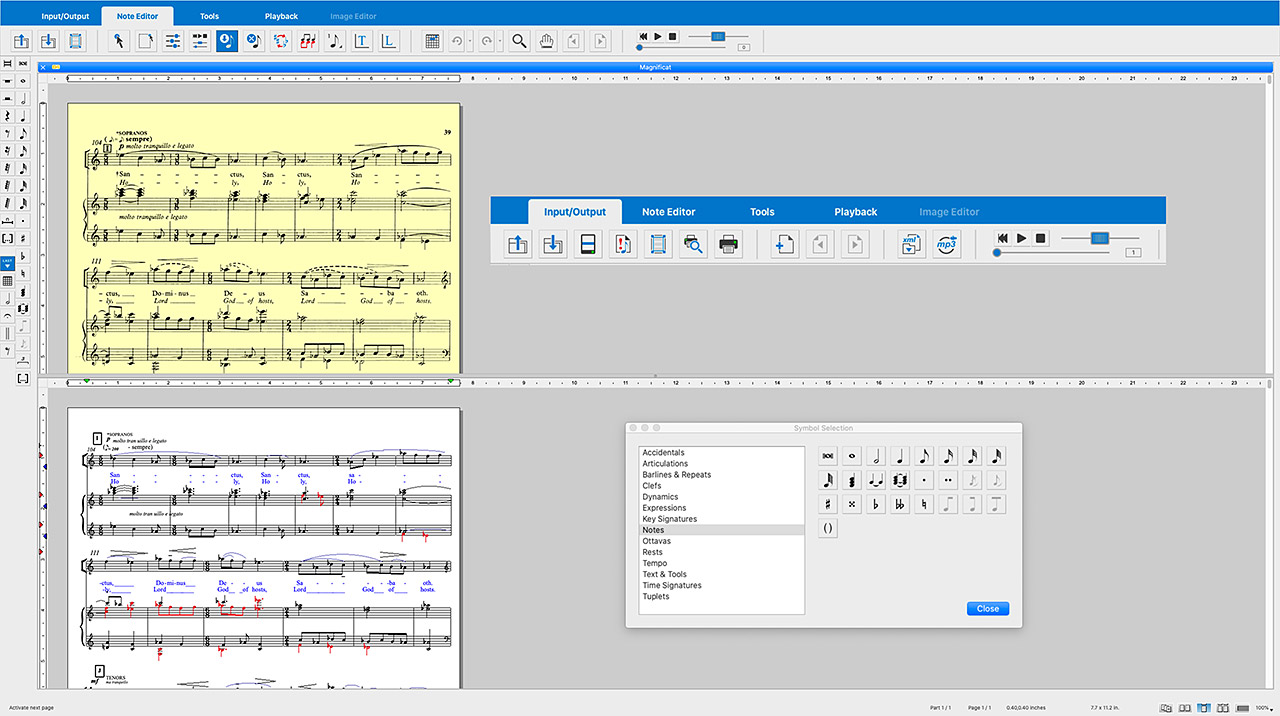
Task: Open the redo history dropdown arrow
Action: 499,42
